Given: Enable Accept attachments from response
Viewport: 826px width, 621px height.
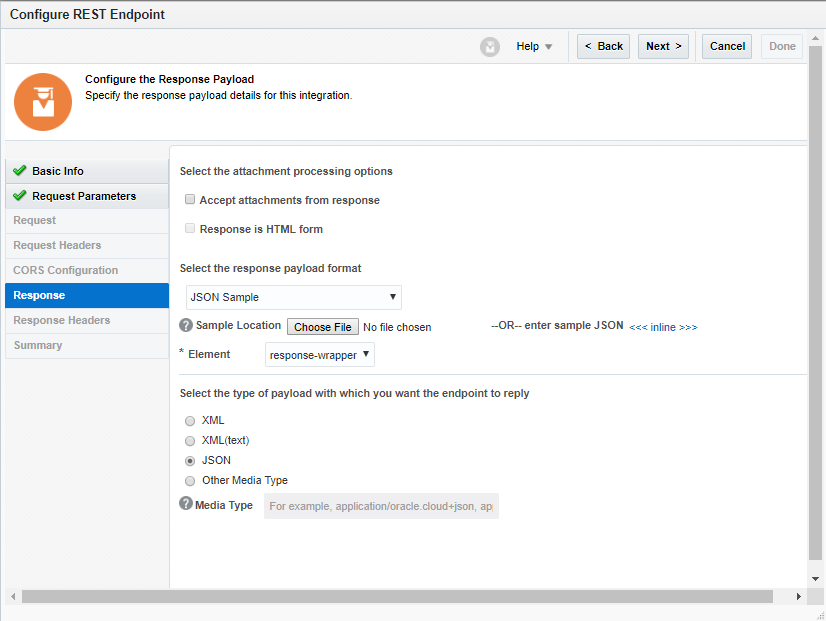Looking at the screenshot, I should click(190, 200).
